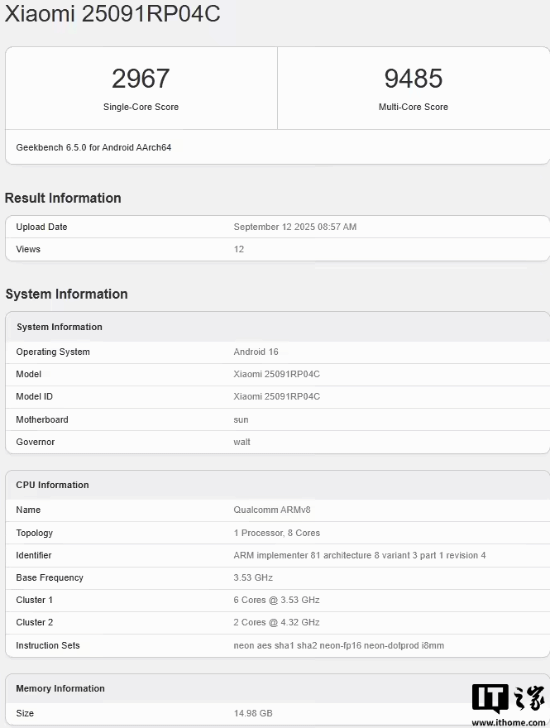Select the Qualcomm ARMv8 CPU name

(x=272, y=510)
